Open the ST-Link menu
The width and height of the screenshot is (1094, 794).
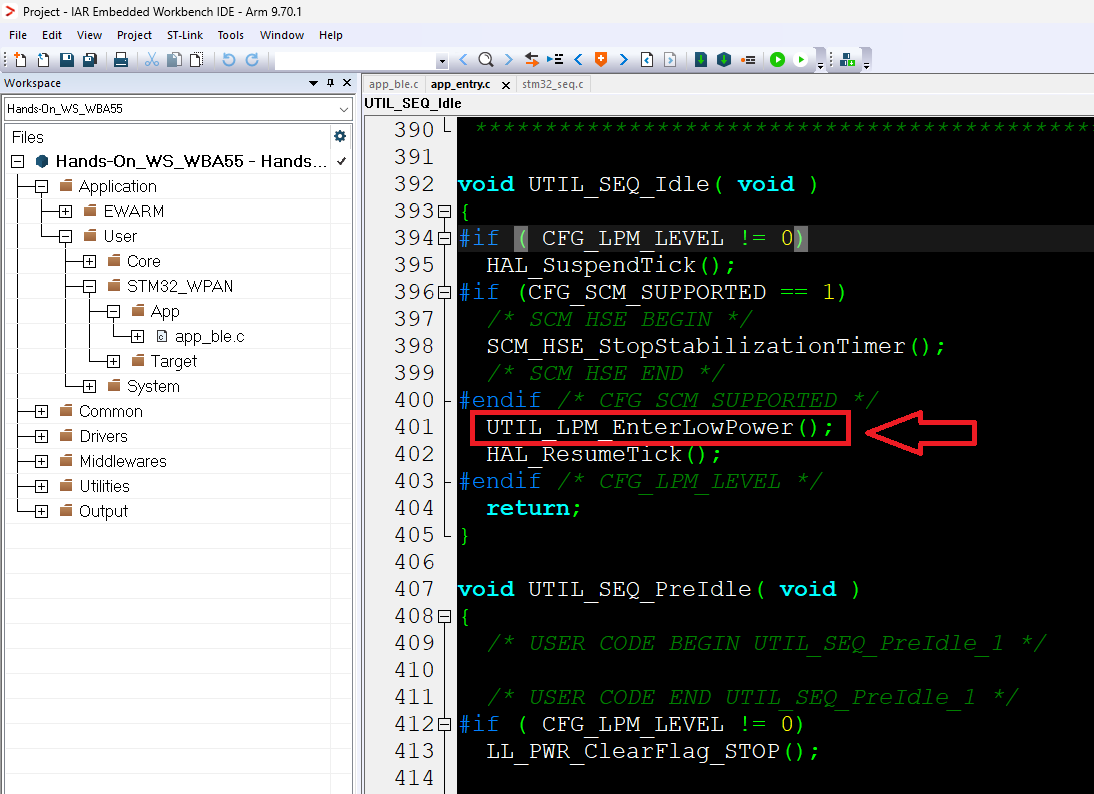184,35
